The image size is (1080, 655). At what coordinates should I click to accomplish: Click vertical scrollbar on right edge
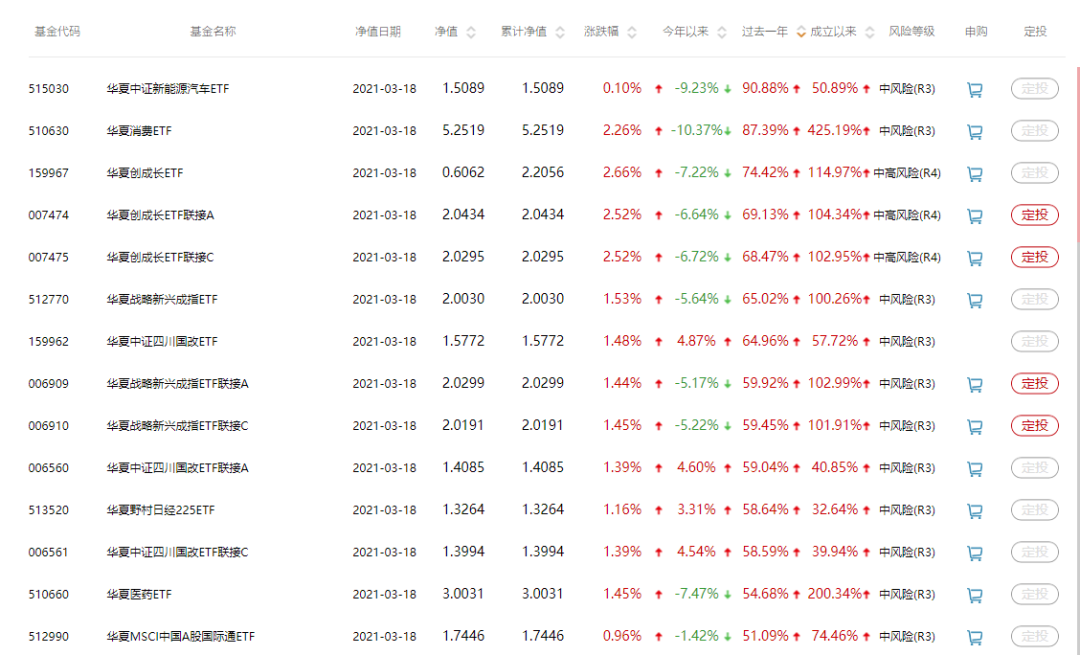pos(1078,155)
